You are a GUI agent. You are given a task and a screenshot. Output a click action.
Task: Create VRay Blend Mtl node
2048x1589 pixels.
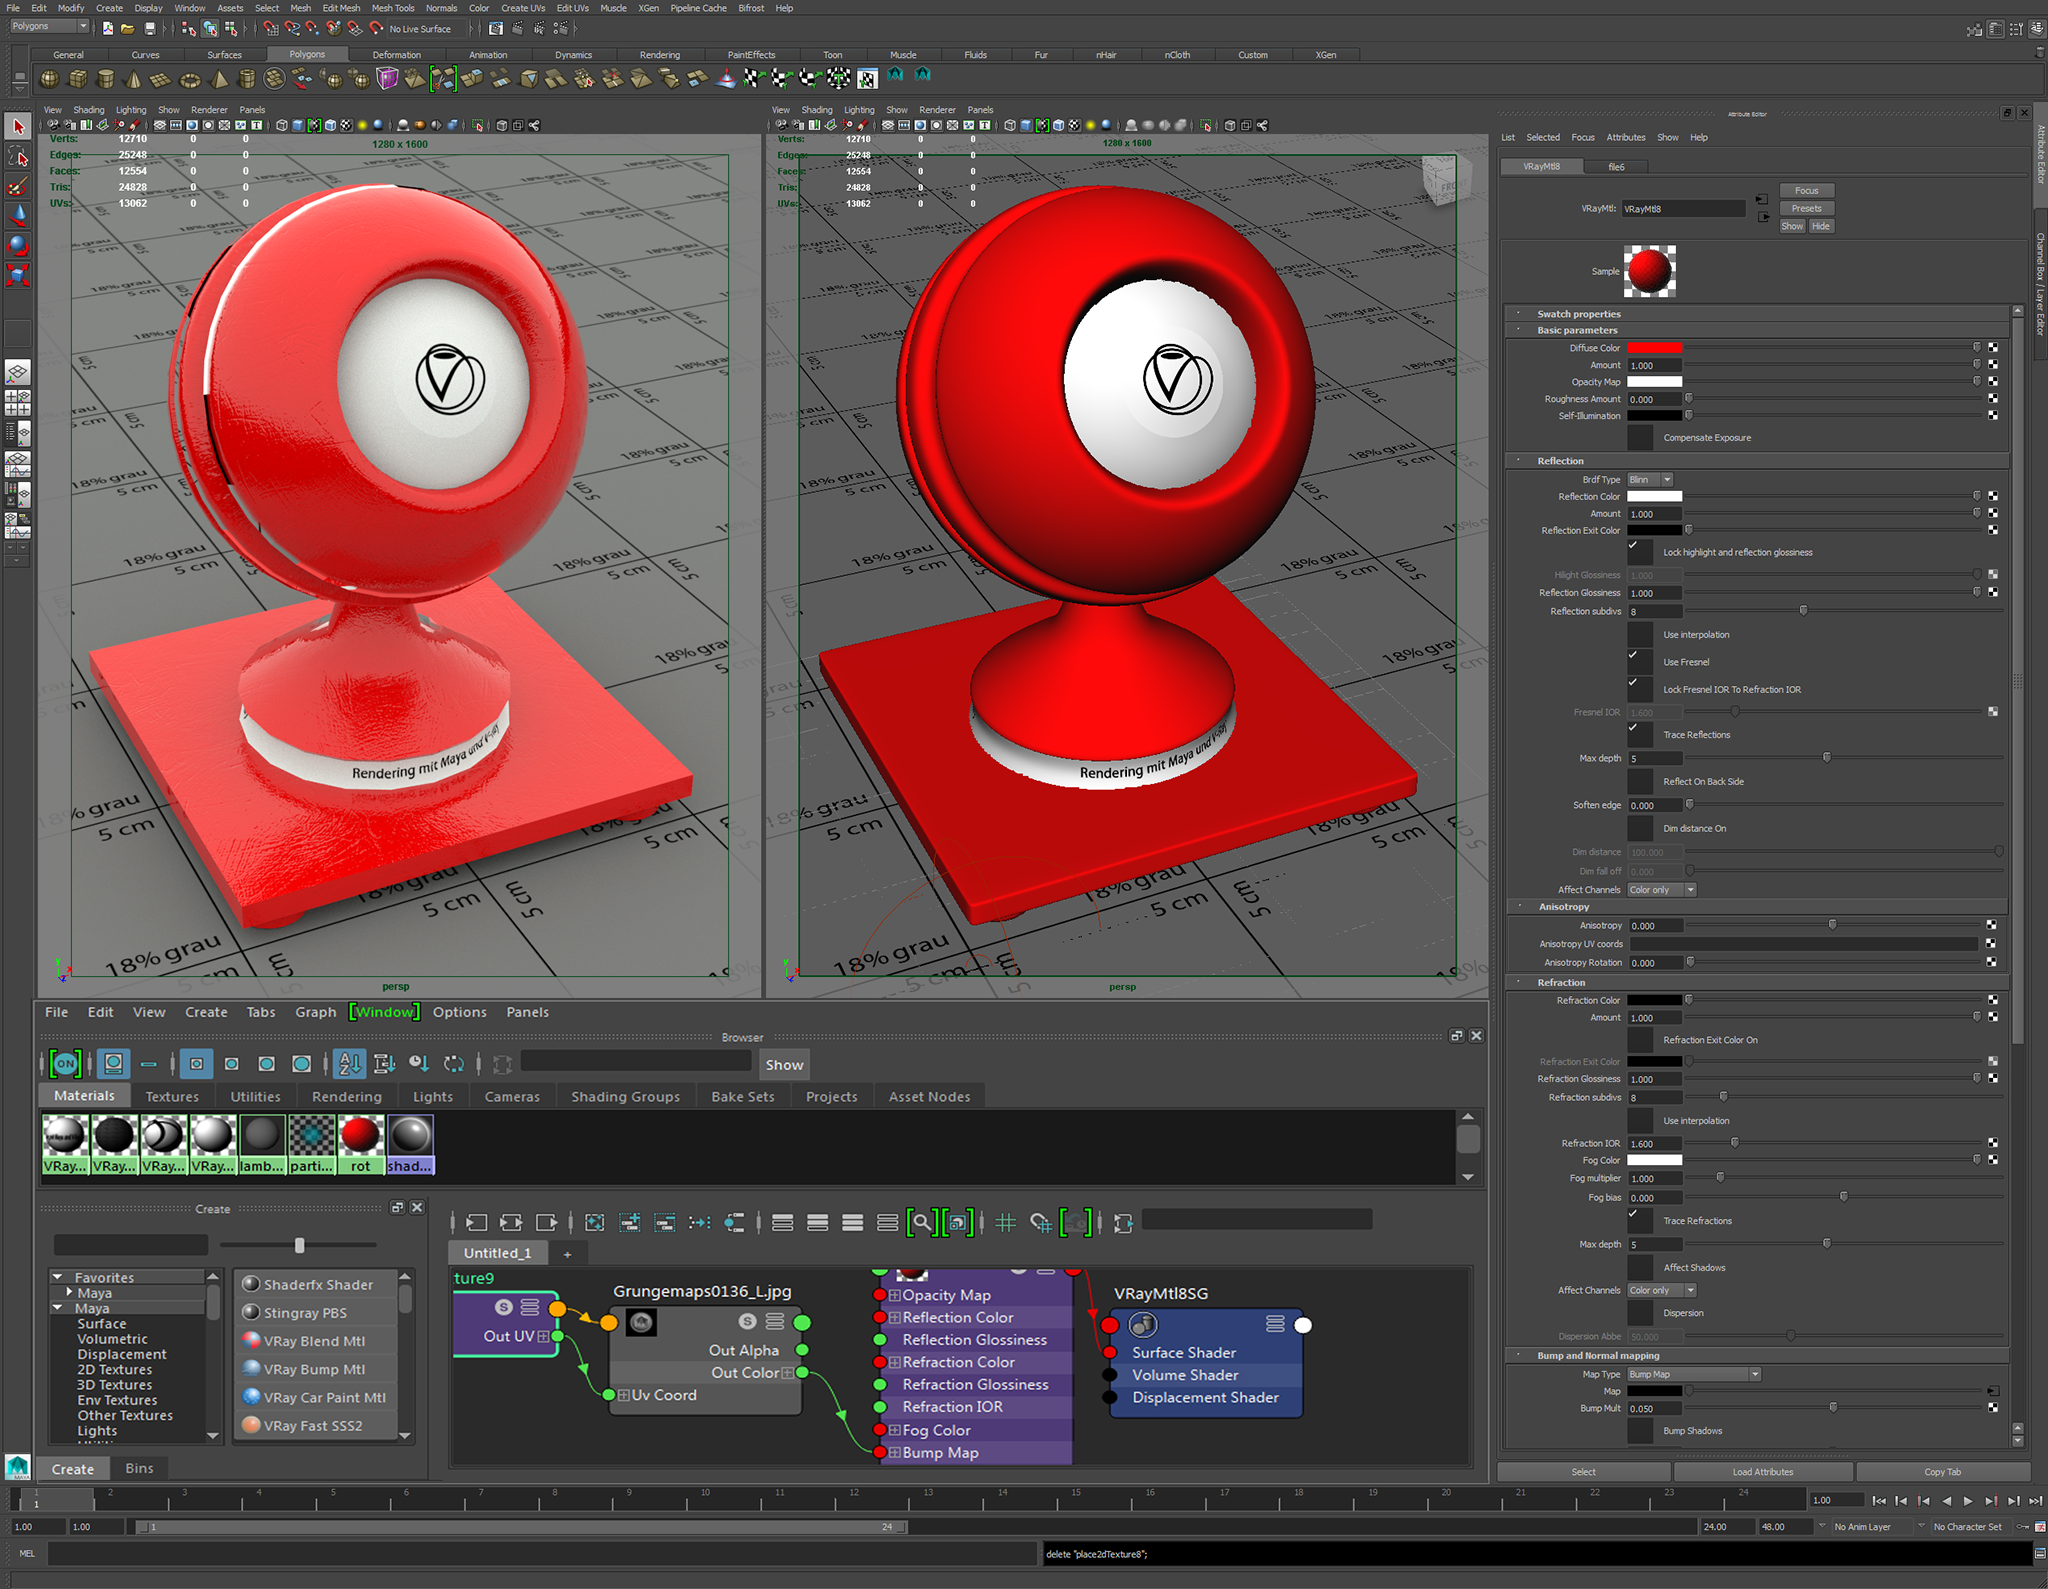pyautogui.click(x=314, y=1341)
